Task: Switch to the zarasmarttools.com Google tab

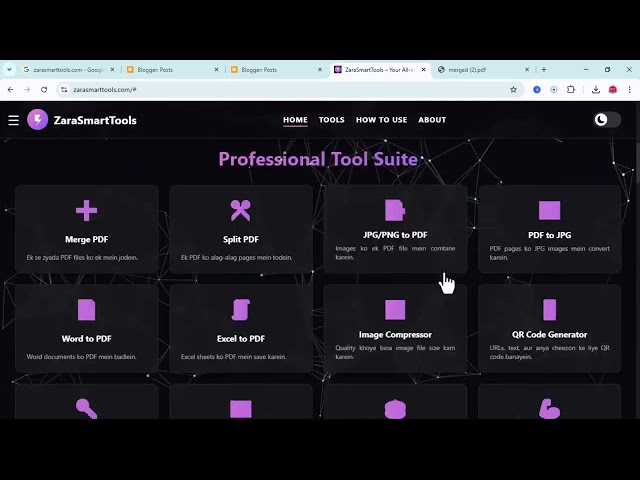Action: pyautogui.click(x=69, y=70)
